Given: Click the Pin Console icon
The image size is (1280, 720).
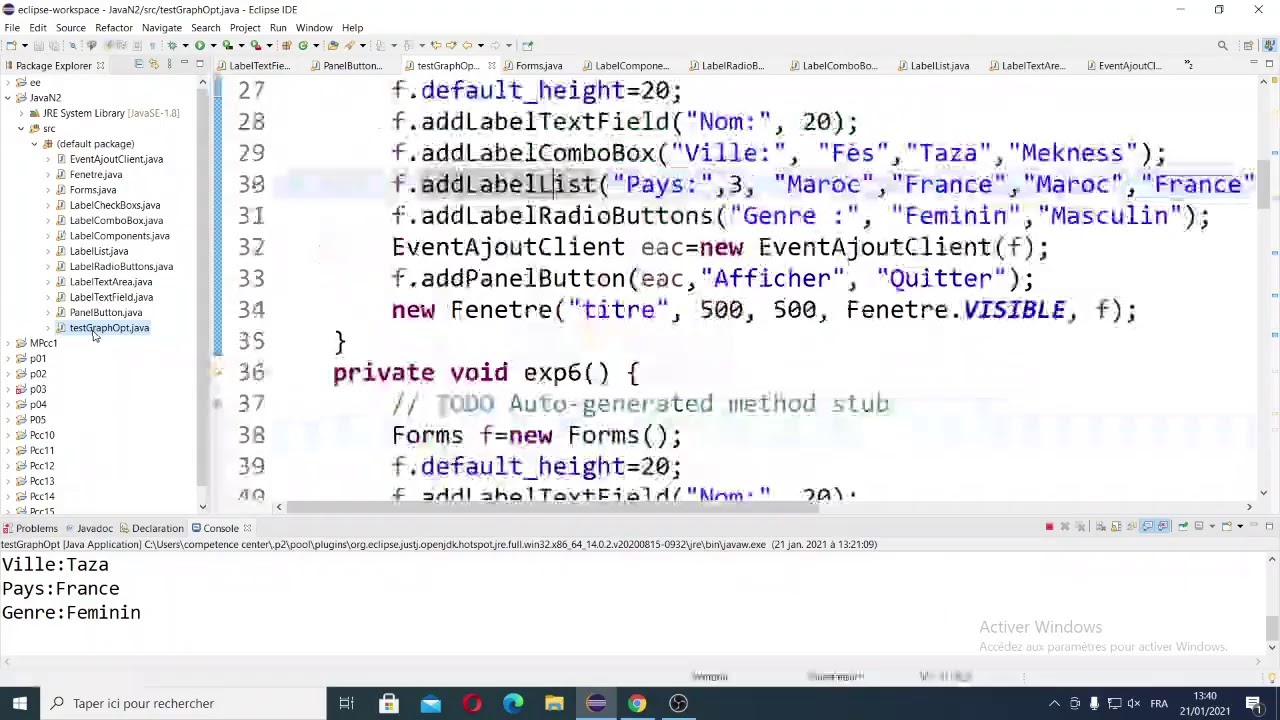Looking at the screenshot, I should (1183, 526).
